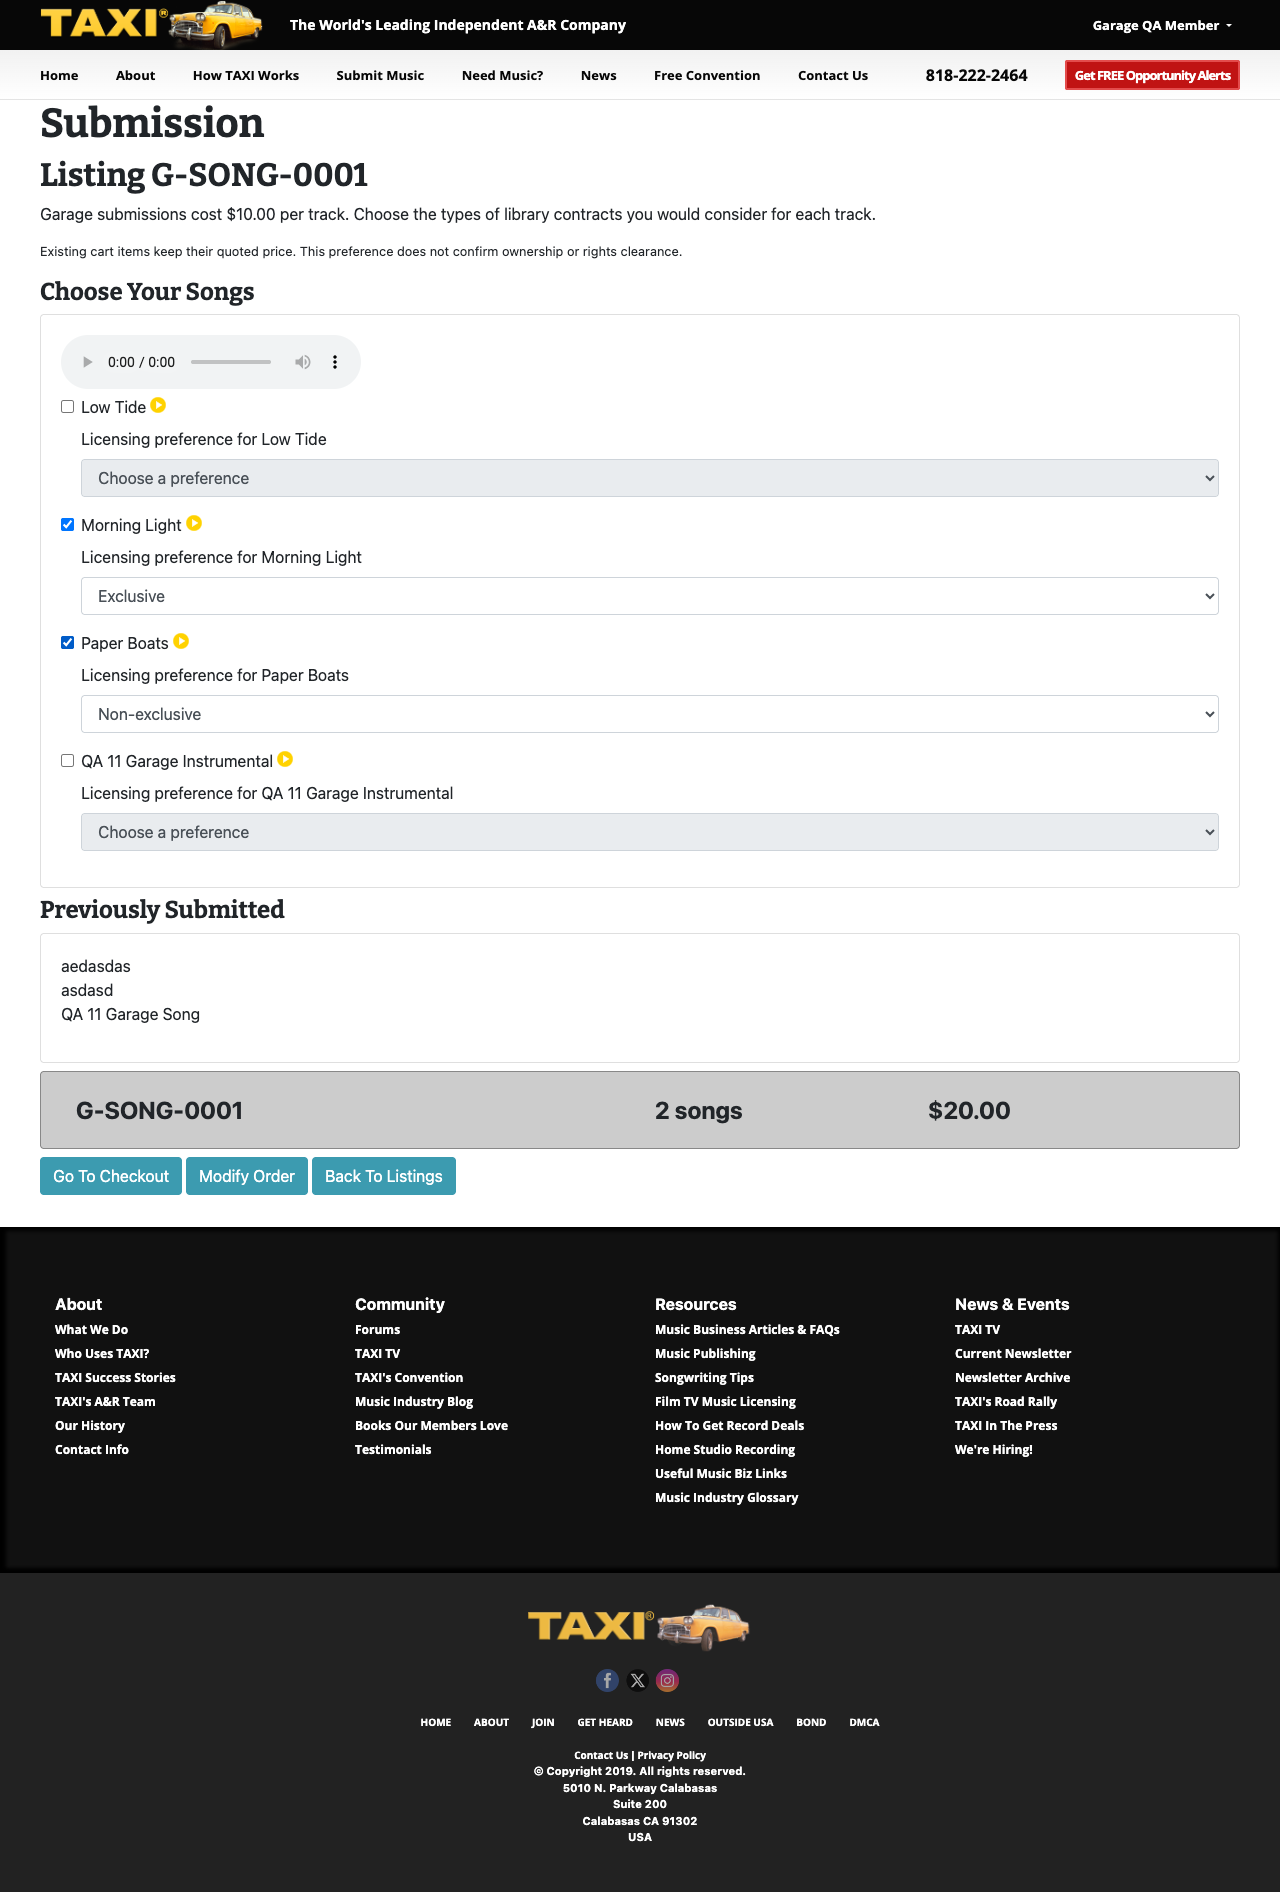The image size is (1280, 1892).
Task: Open the Forums footer link
Action: point(377,1329)
